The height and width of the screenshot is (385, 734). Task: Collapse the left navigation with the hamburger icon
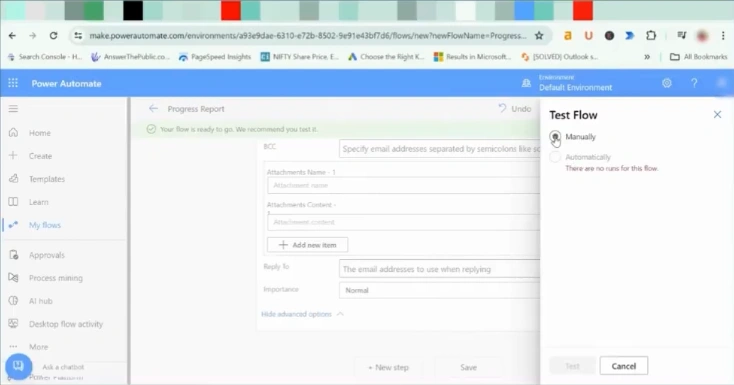(x=13, y=109)
